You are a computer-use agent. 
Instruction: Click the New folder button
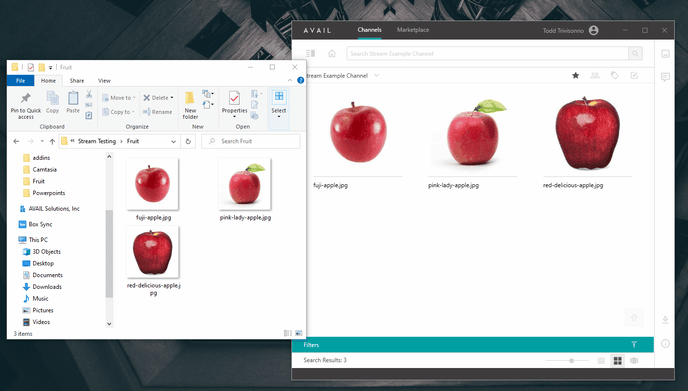(190, 105)
